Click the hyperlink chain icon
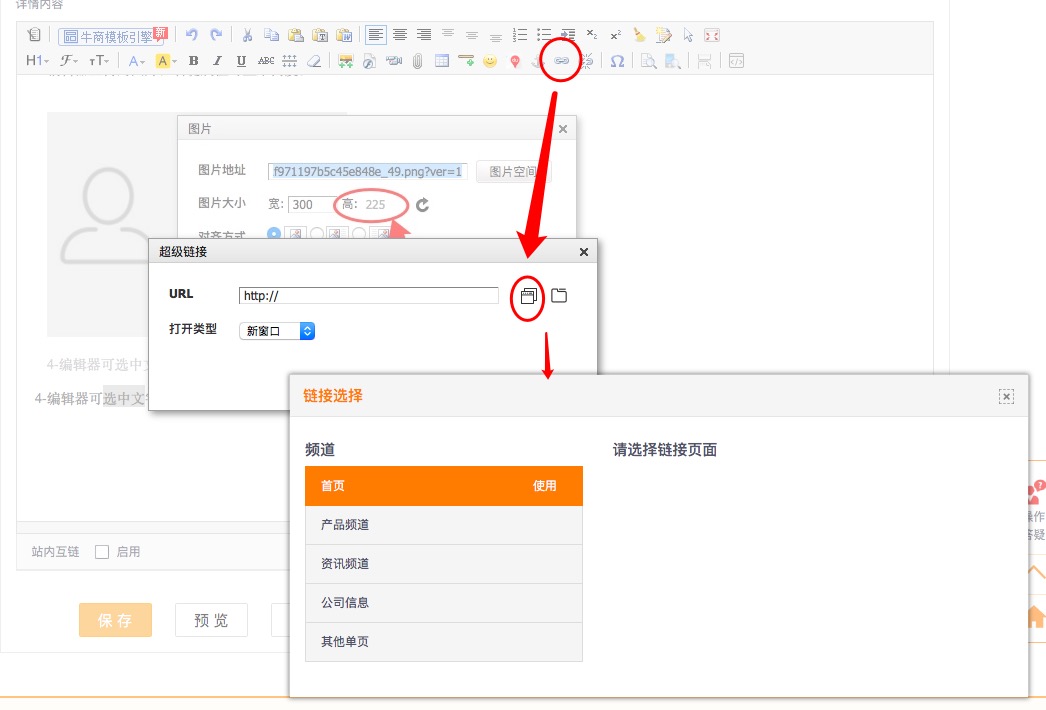 pos(562,61)
